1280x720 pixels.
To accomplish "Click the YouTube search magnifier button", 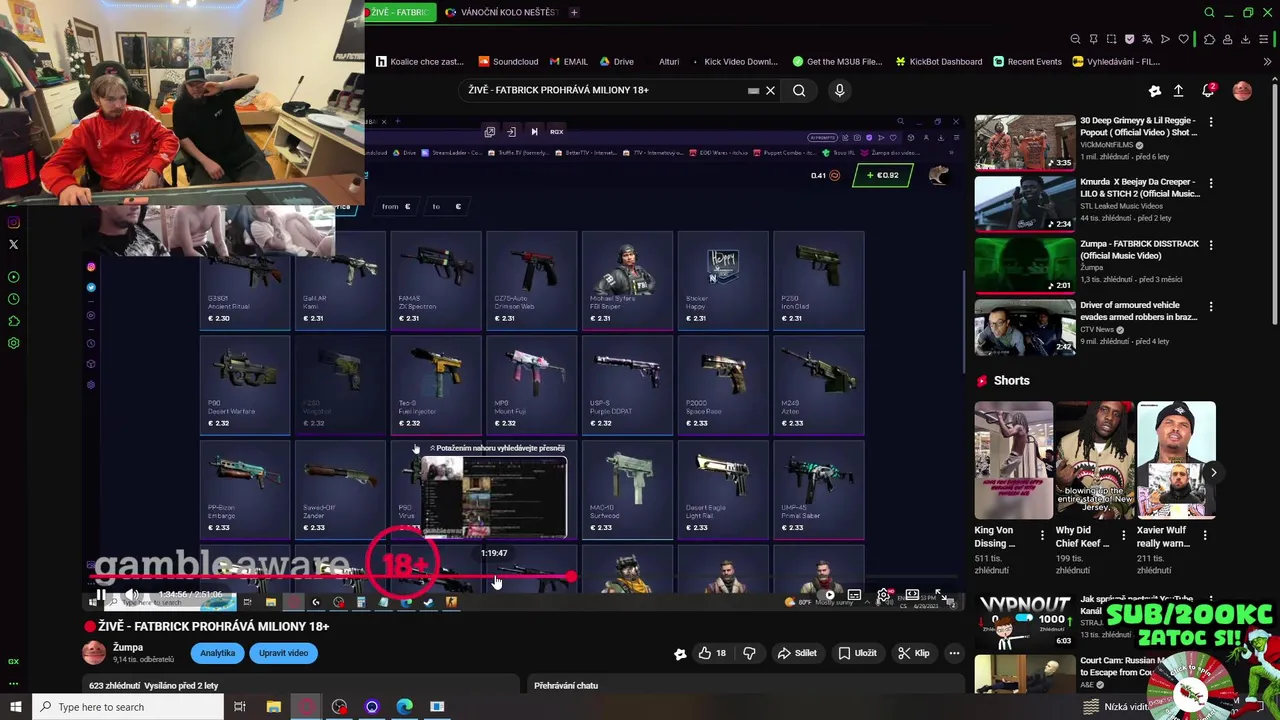I will (799, 90).
